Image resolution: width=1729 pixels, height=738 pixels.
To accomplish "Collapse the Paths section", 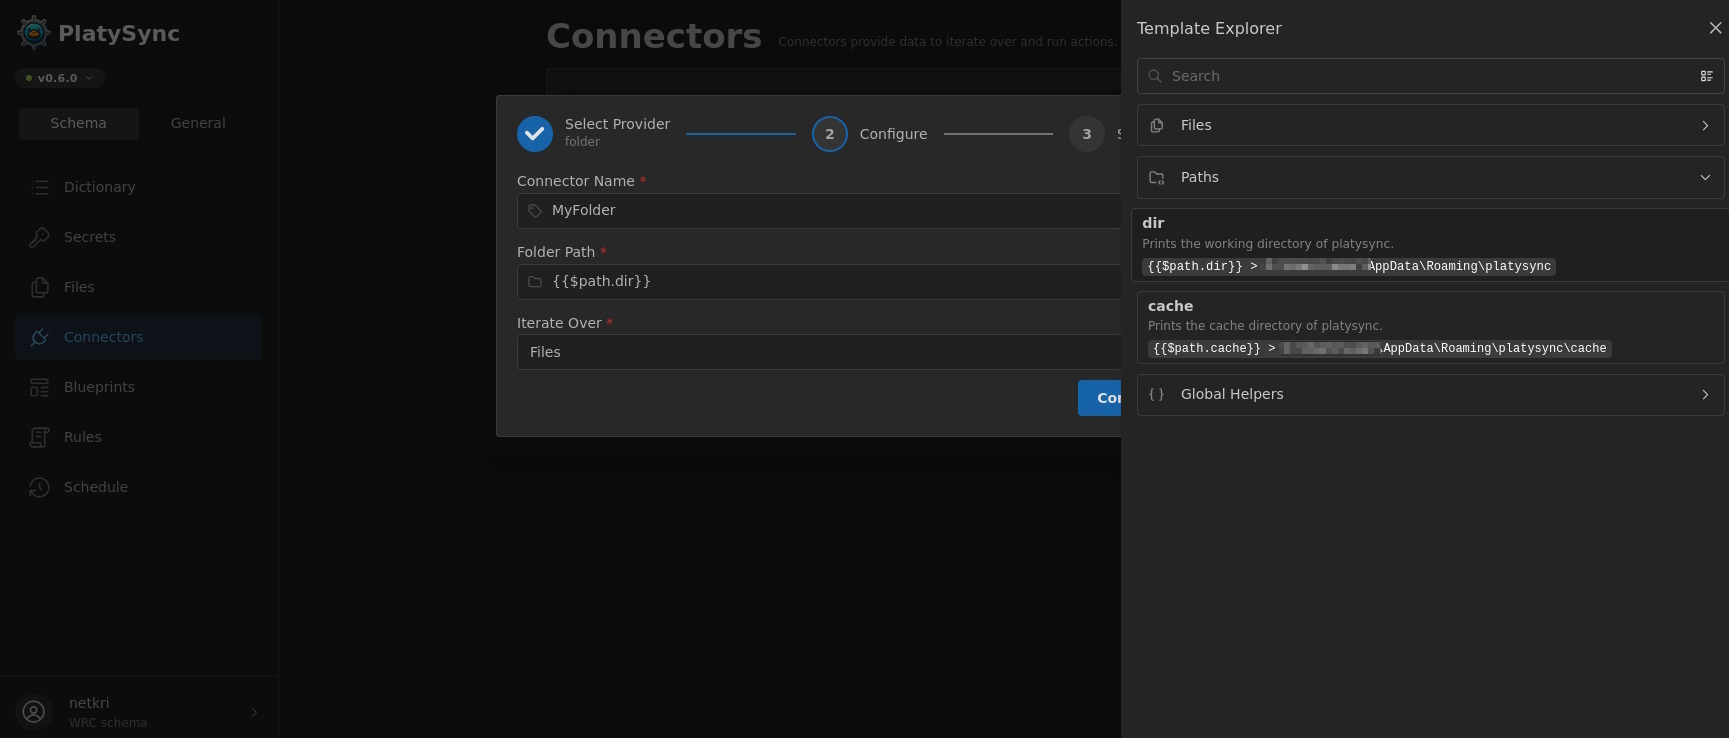I will click(x=1430, y=177).
